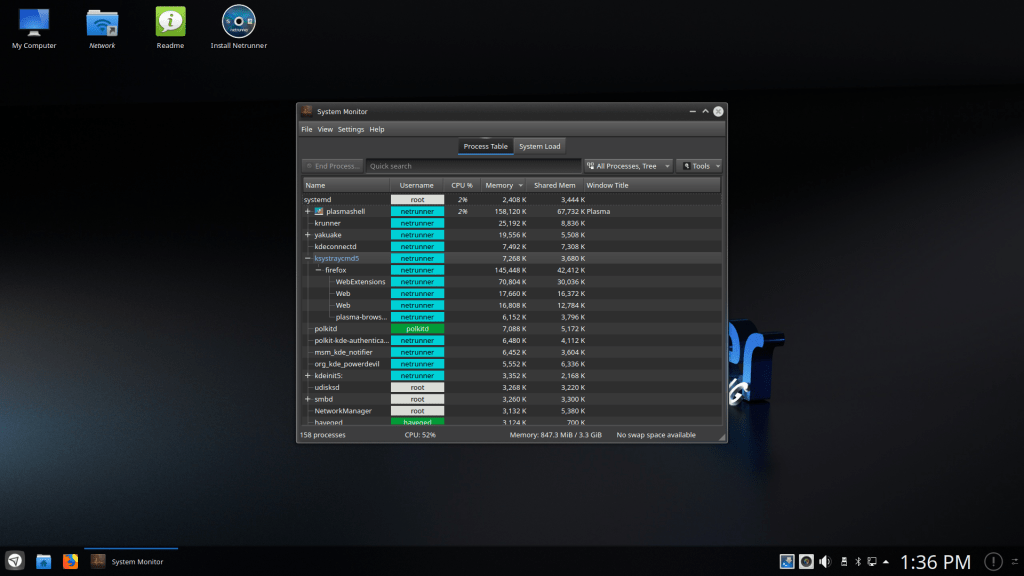
Task: Click the Plasma window title cell
Action: 598,212
